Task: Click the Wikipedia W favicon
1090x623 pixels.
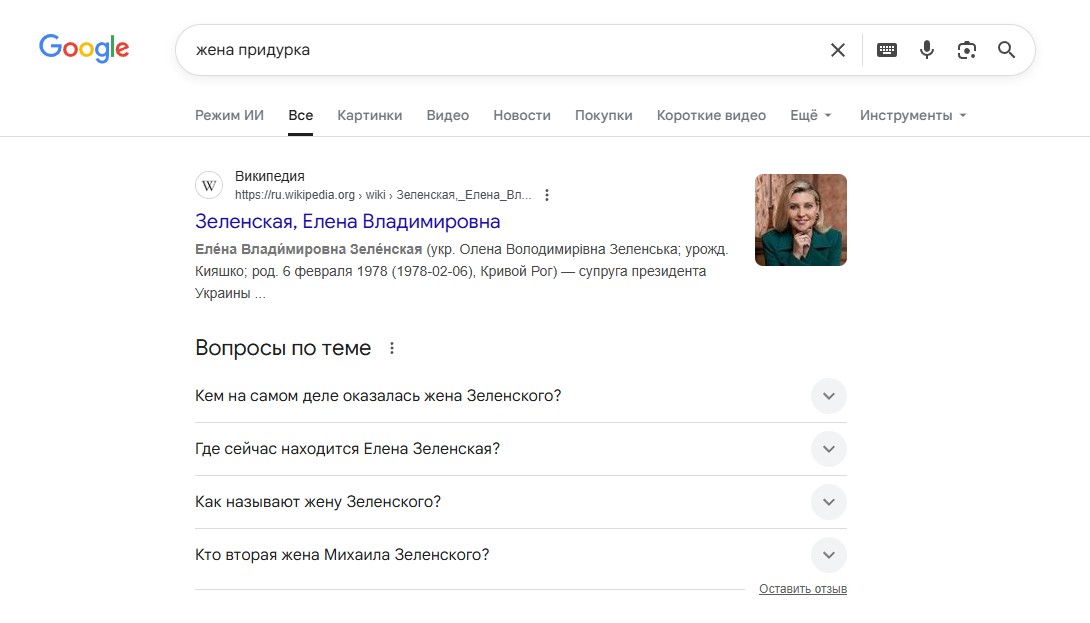Action: (209, 186)
